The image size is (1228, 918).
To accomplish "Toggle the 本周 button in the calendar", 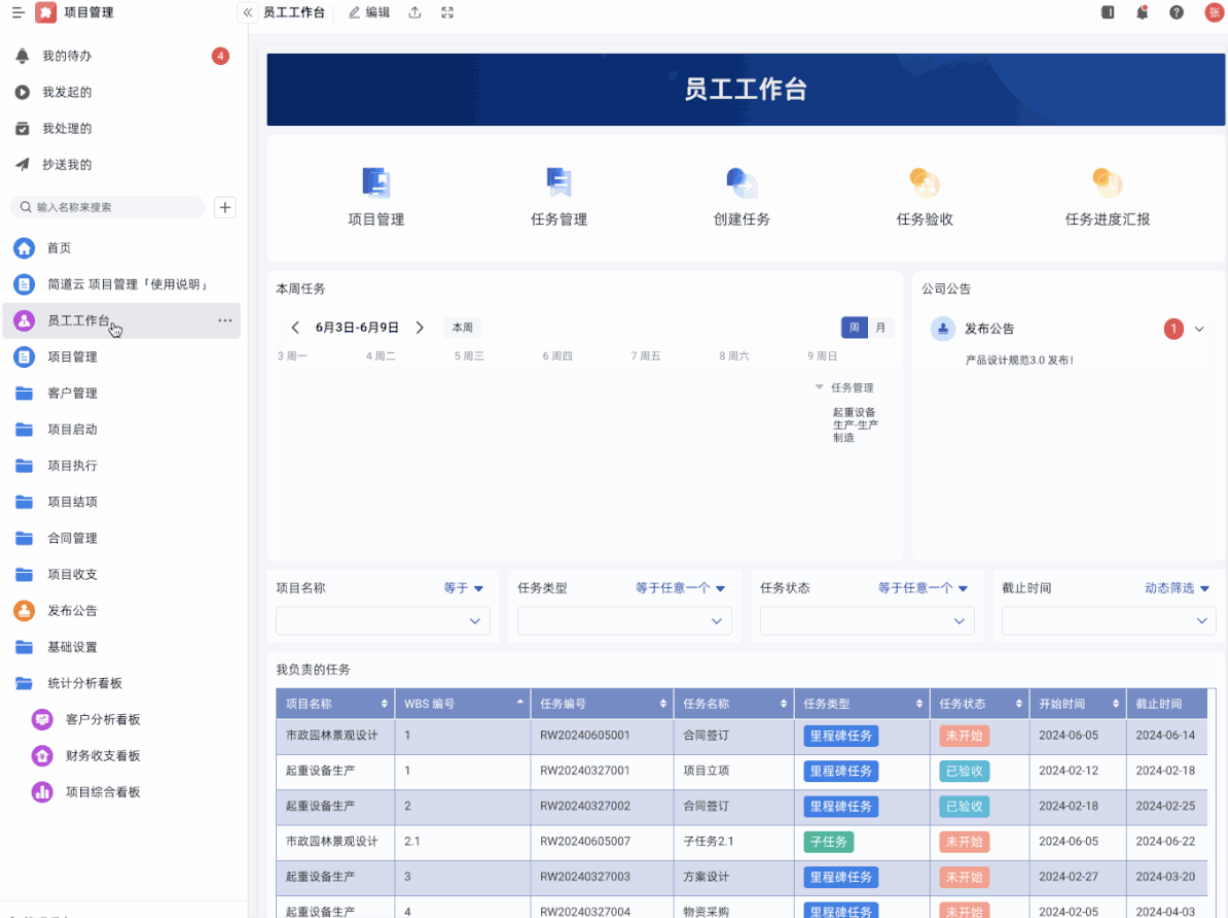I will point(462,327).
